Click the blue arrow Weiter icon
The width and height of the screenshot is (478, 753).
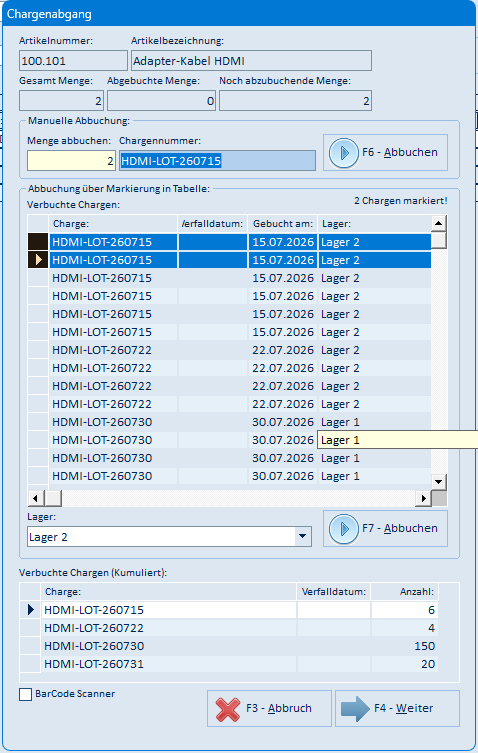click(355, 709)
